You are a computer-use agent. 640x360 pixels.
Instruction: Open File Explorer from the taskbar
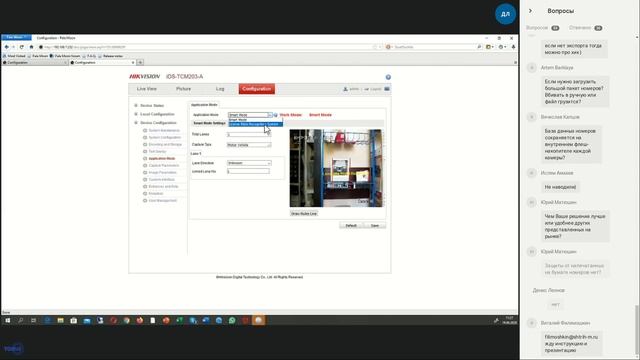(x=60, y=320)
